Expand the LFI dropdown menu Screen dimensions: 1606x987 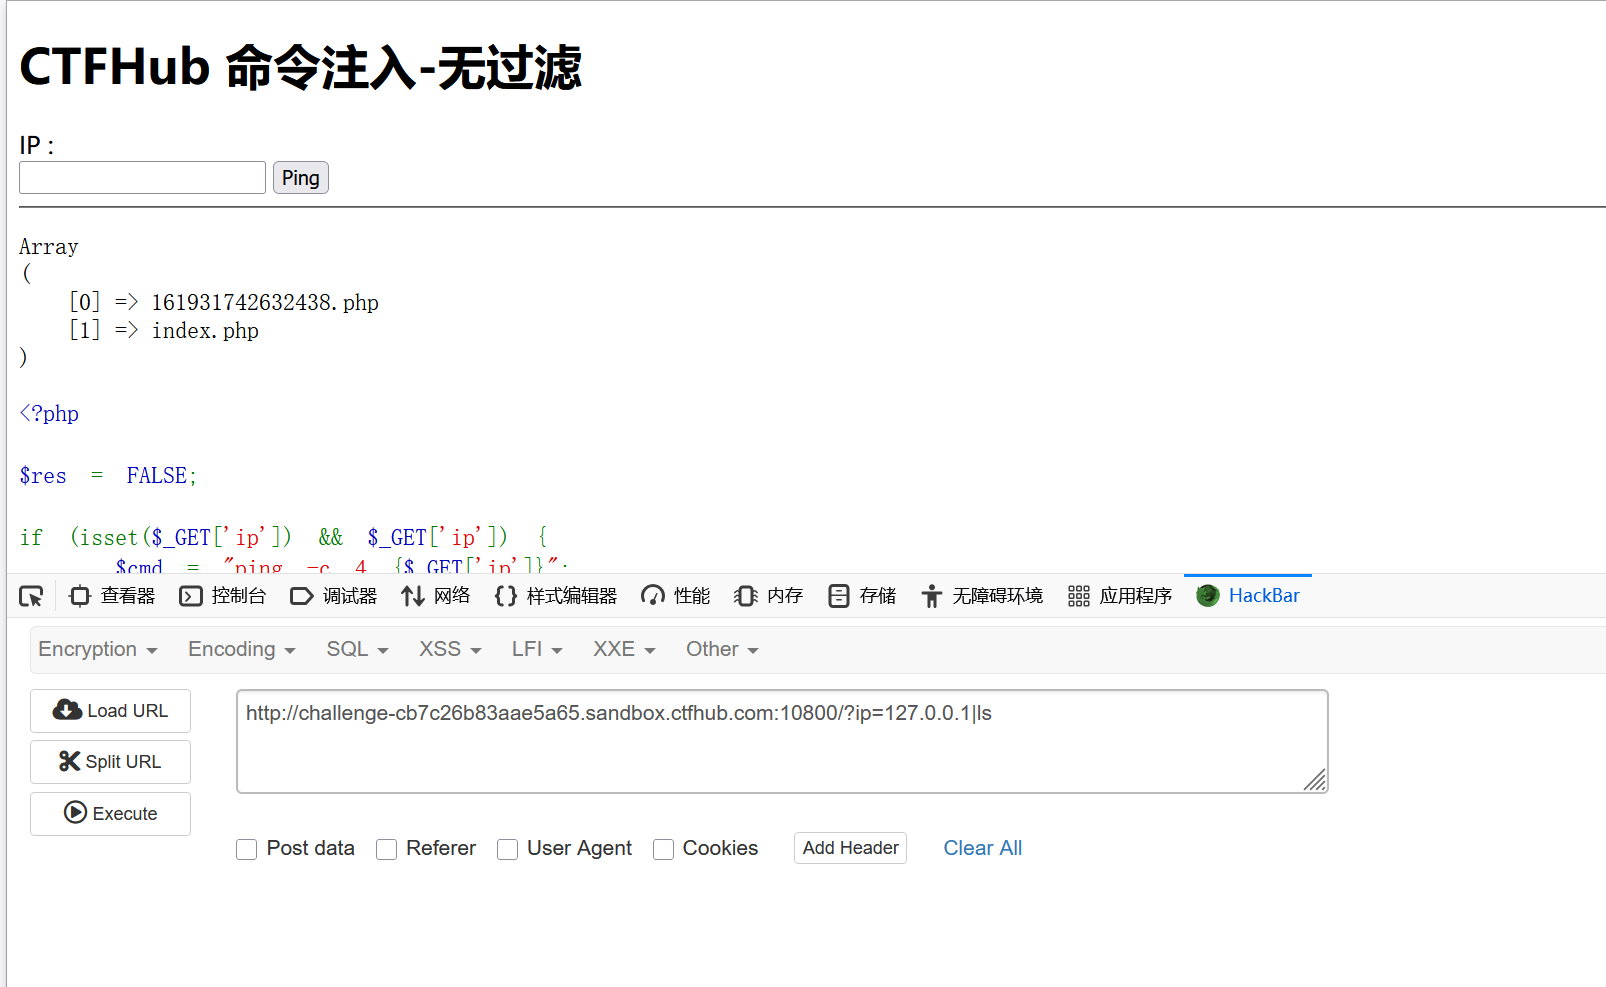tap(537, 649)
